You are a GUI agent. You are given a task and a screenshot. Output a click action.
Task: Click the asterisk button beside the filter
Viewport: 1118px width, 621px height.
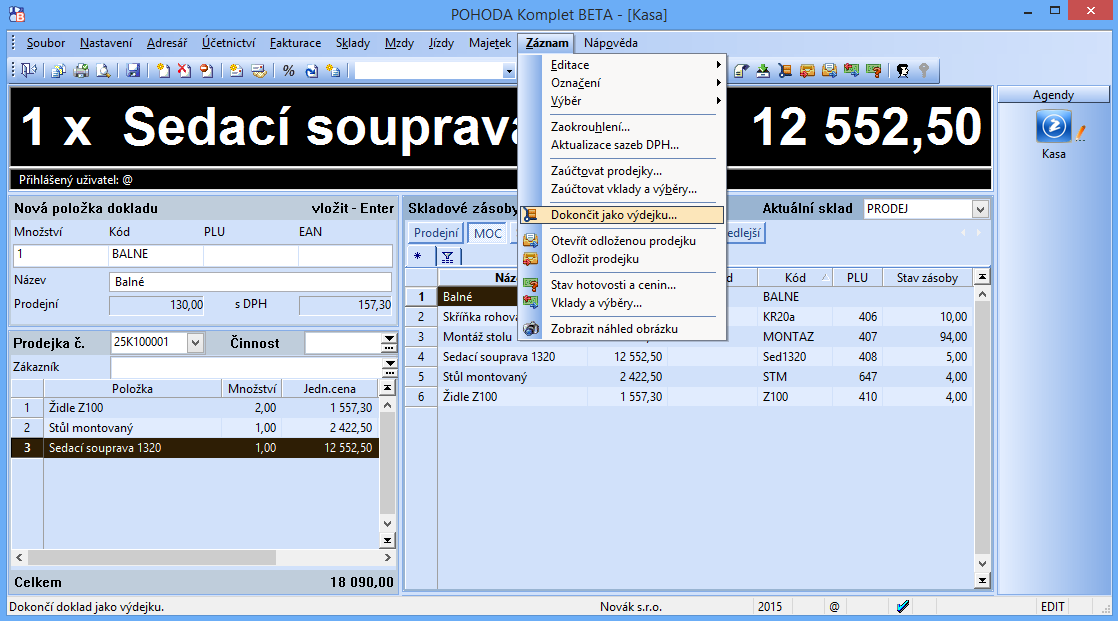(418, 257)
